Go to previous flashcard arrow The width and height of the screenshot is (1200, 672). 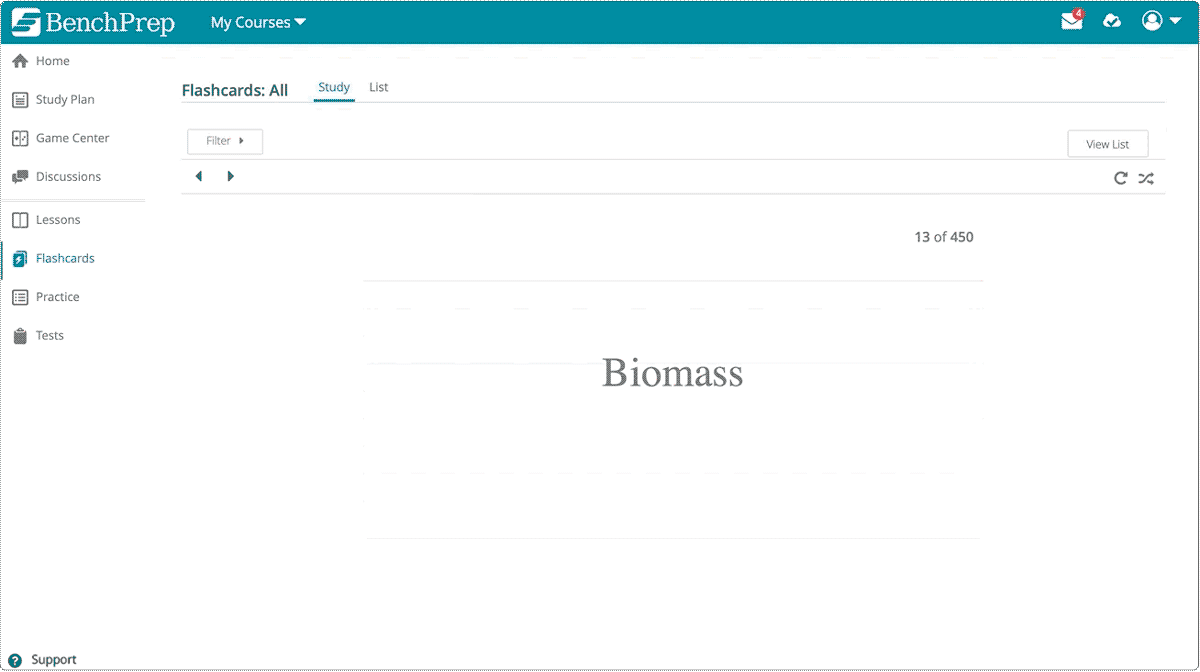(199, 177)
